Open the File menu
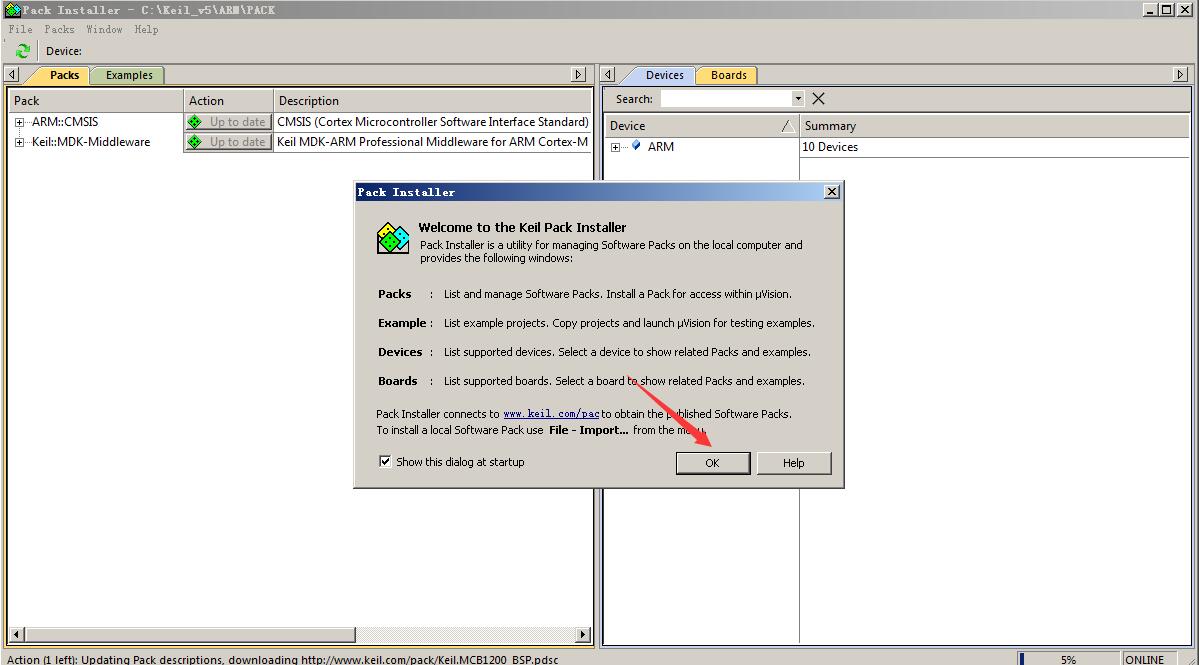This screenshot has height=665, width=1199. point(21,29)
